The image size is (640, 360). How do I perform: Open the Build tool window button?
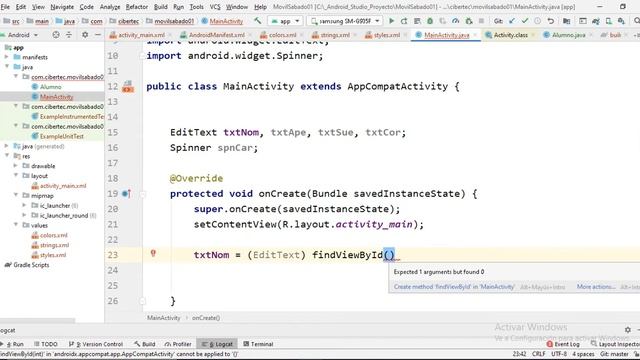point(144,344)
